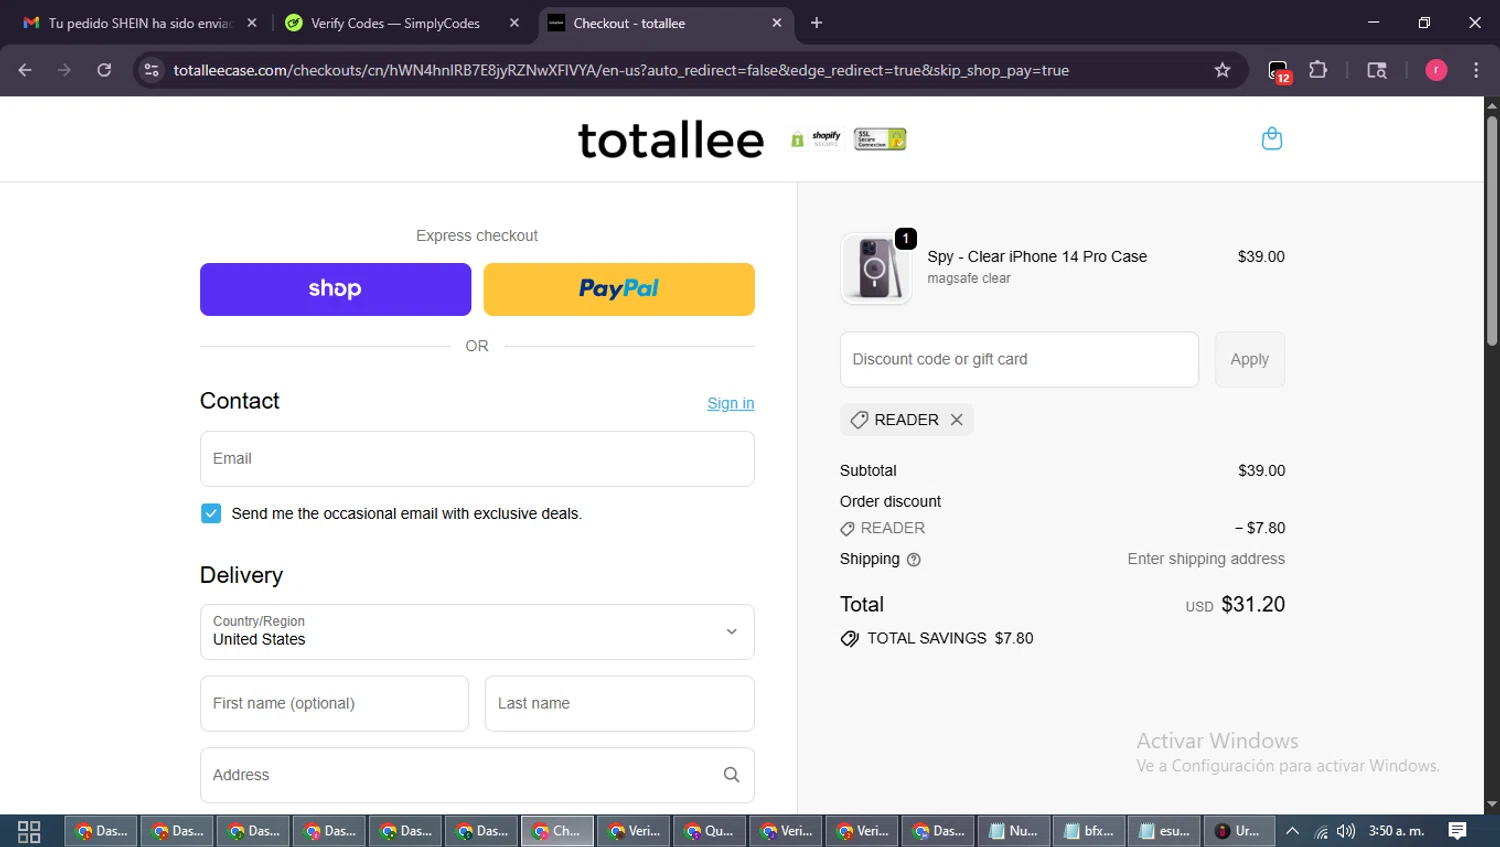Screen dimensions: 1500x847
Task: Click the side panel search icon
Action: tap(1377, 70)
